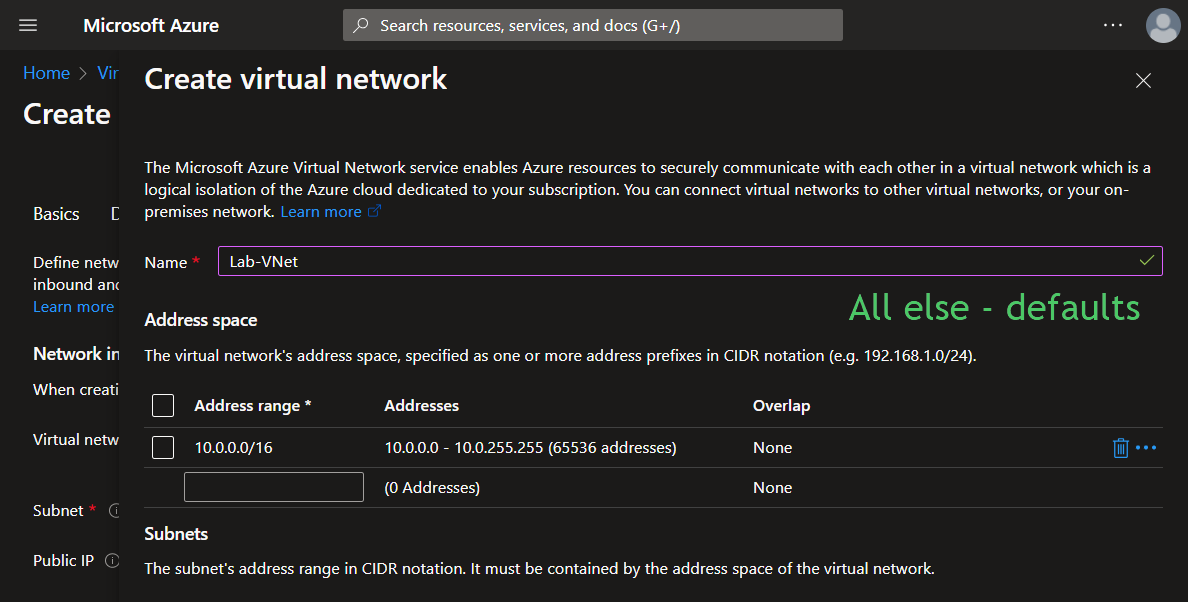1188x602 pixels.
Task: Click the 10.0.0.0/16 address range value
Action: click(233, 448)
